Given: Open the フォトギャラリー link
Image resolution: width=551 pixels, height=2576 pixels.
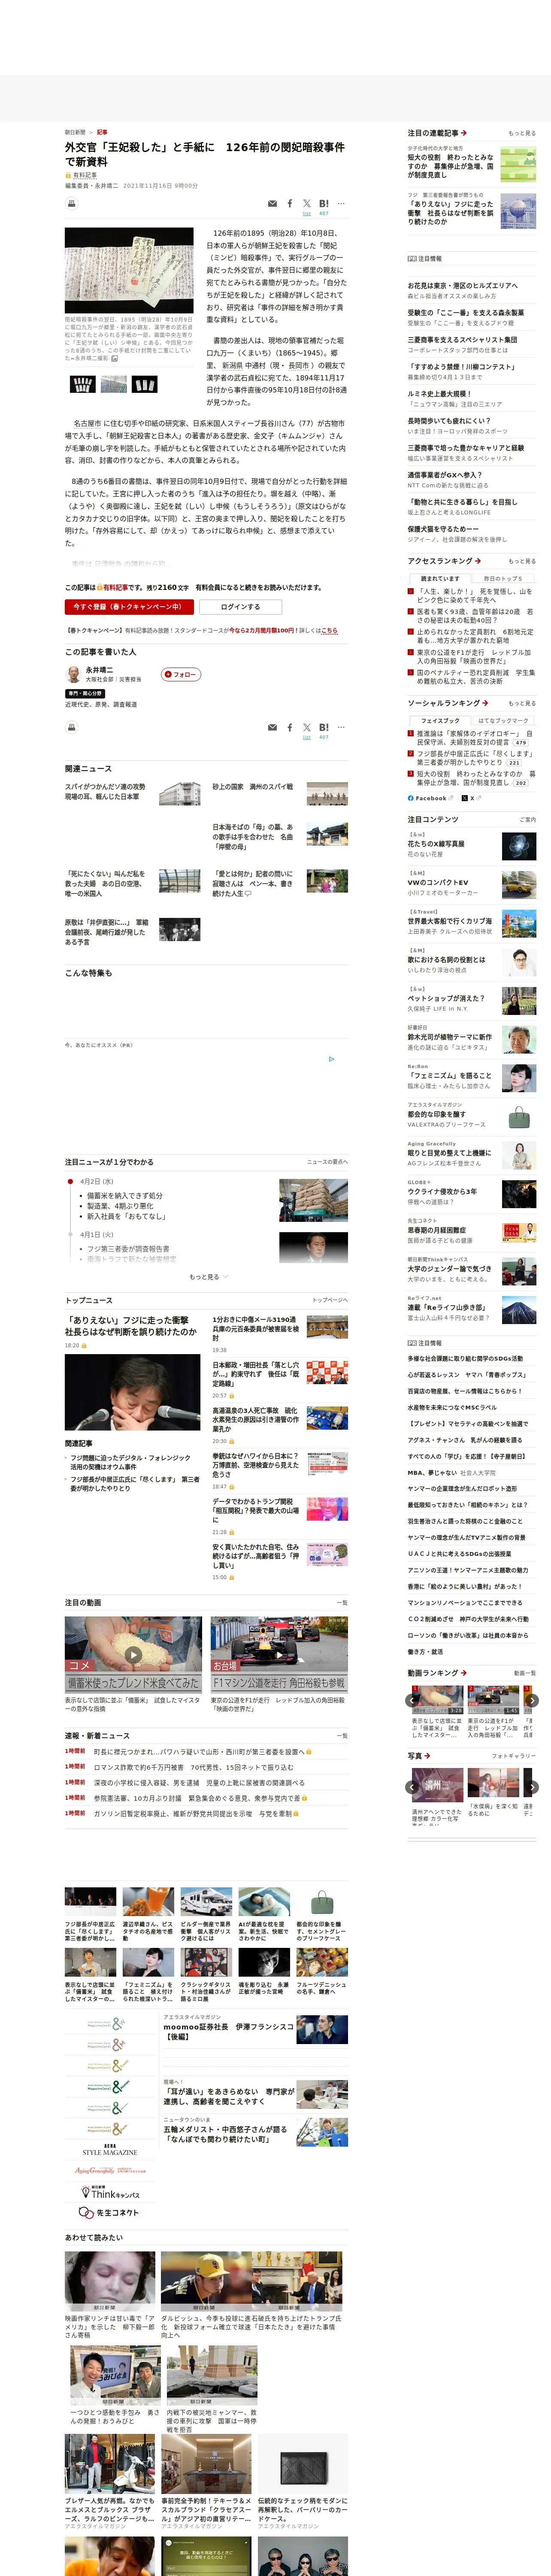Looking at the screenshot, I should pos(514,1756).
